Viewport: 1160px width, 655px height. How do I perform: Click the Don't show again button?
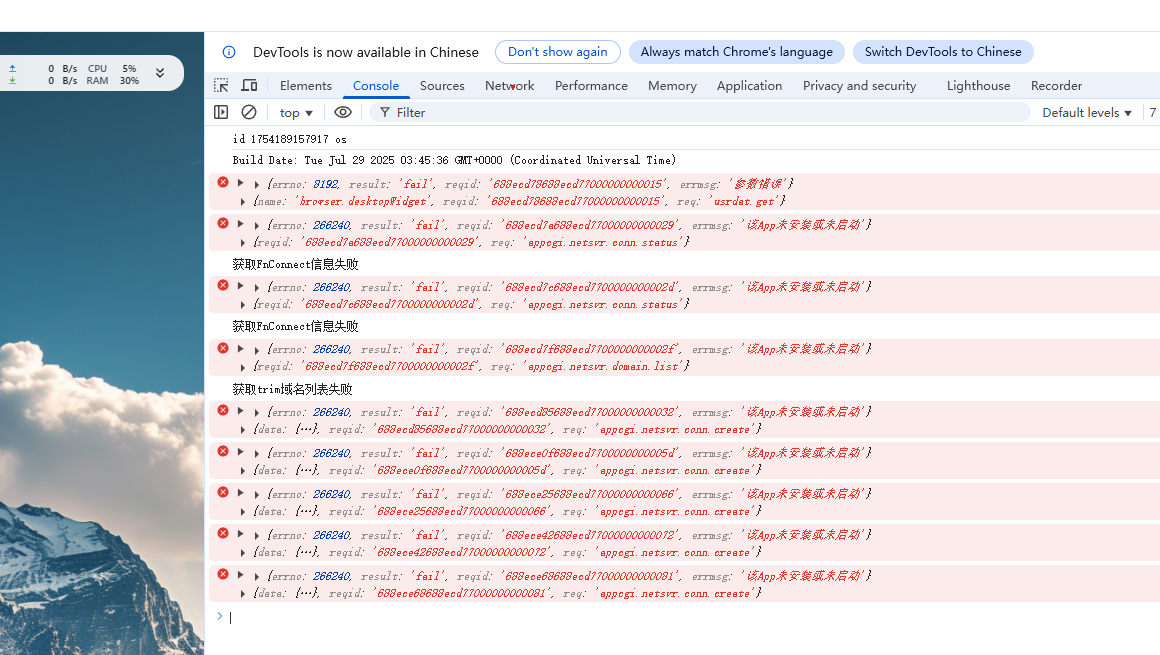point(557,52)
